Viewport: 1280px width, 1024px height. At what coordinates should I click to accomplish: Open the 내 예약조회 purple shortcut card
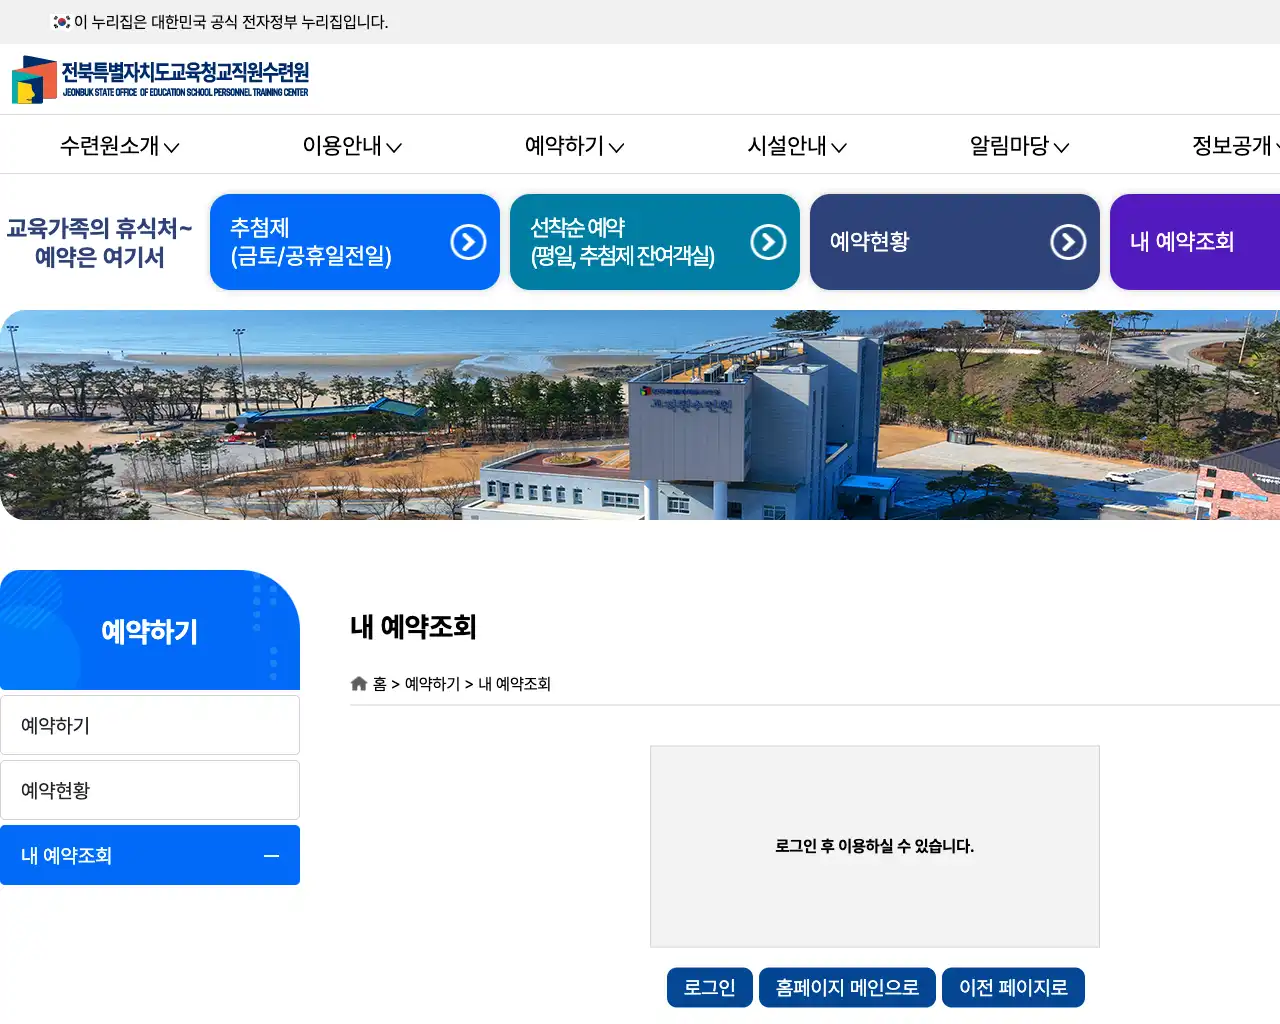tap(1194, 242)
